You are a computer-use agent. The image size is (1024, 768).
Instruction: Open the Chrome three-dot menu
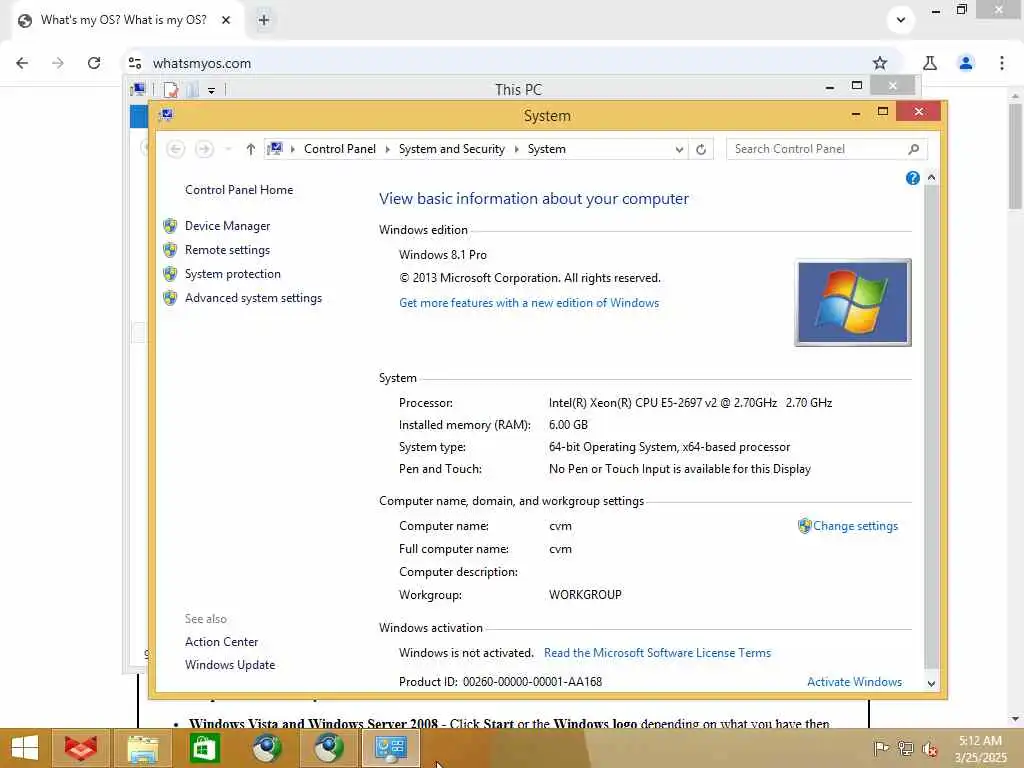[1002, 63]
